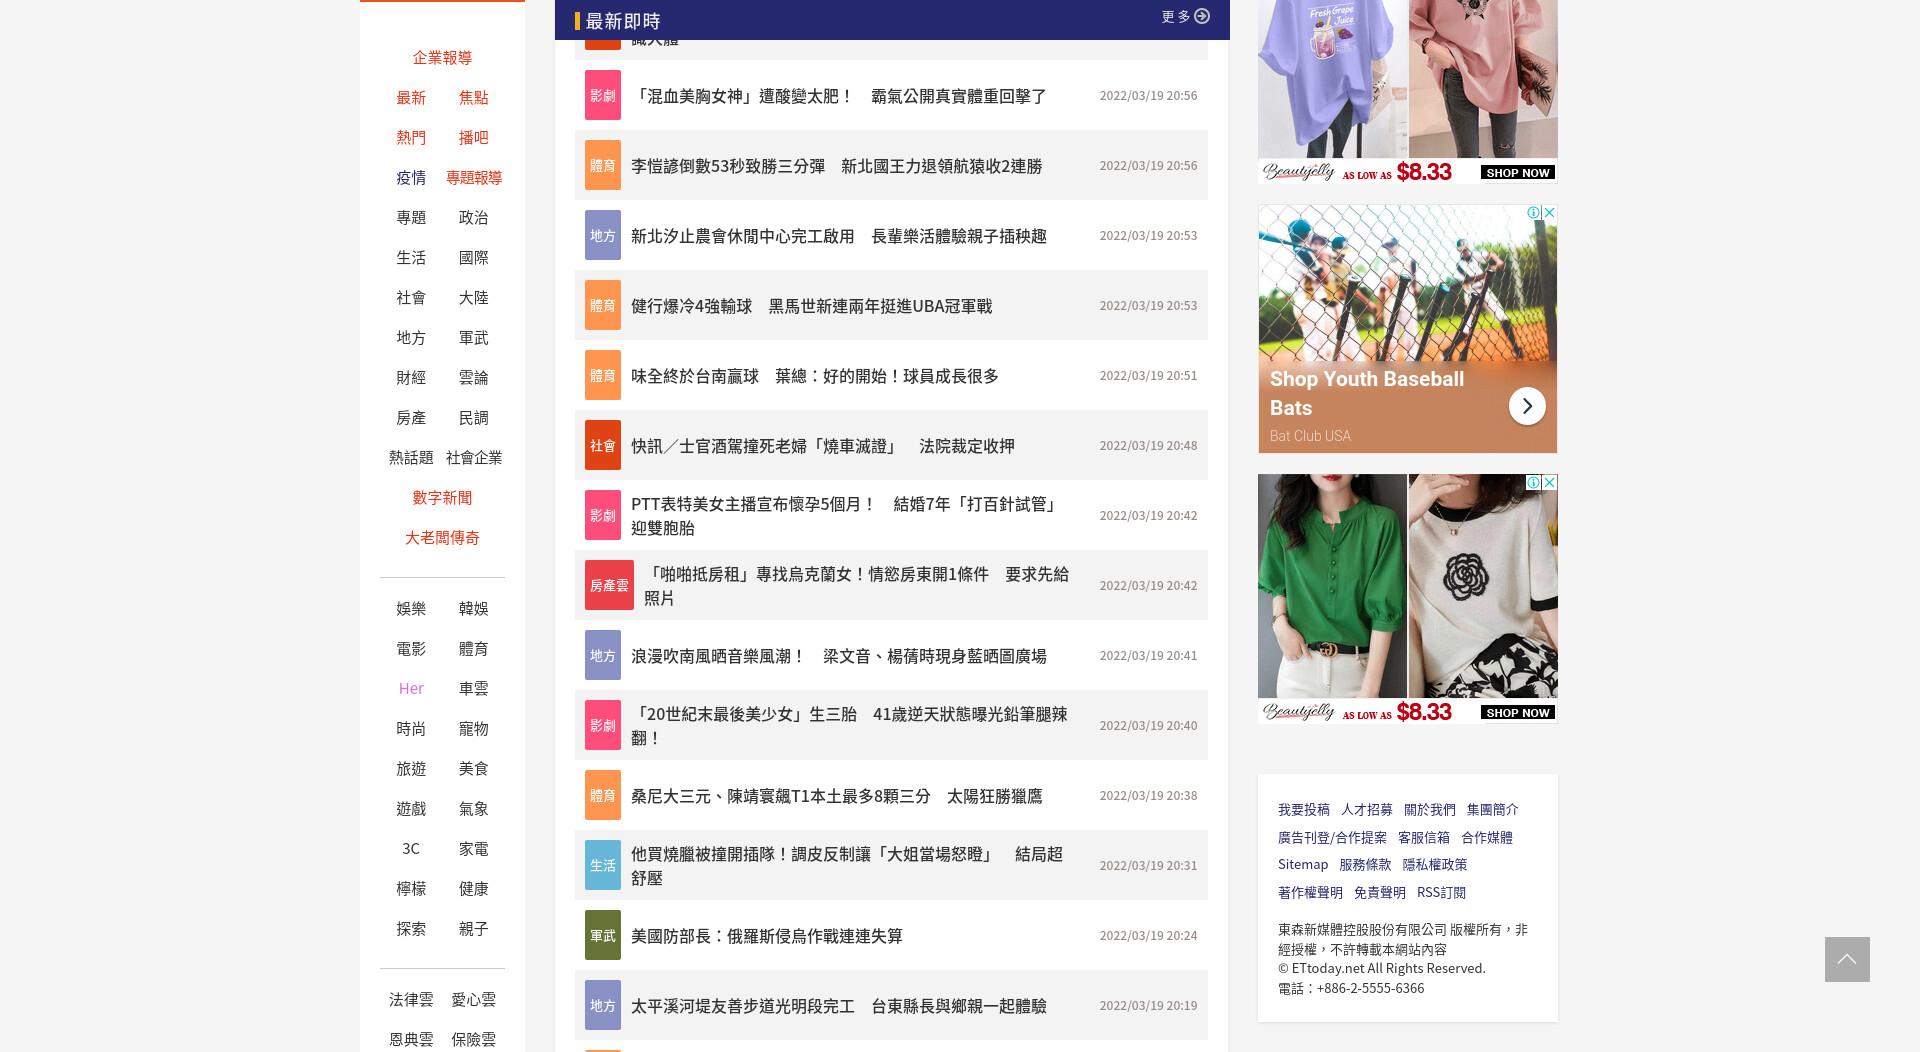1920x1052 pixels.
Task: Select 熱門 in sidebar menu
Action: point(411,137)
